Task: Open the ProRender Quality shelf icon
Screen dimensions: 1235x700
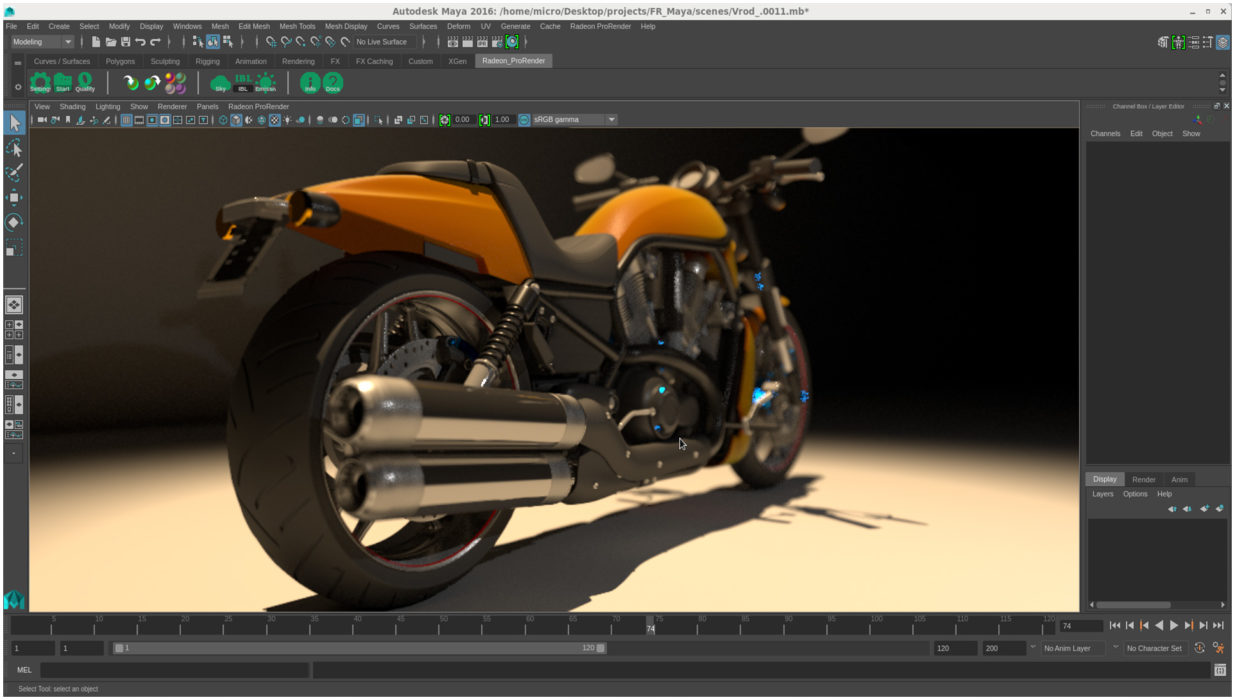Action: coord(85,83)
